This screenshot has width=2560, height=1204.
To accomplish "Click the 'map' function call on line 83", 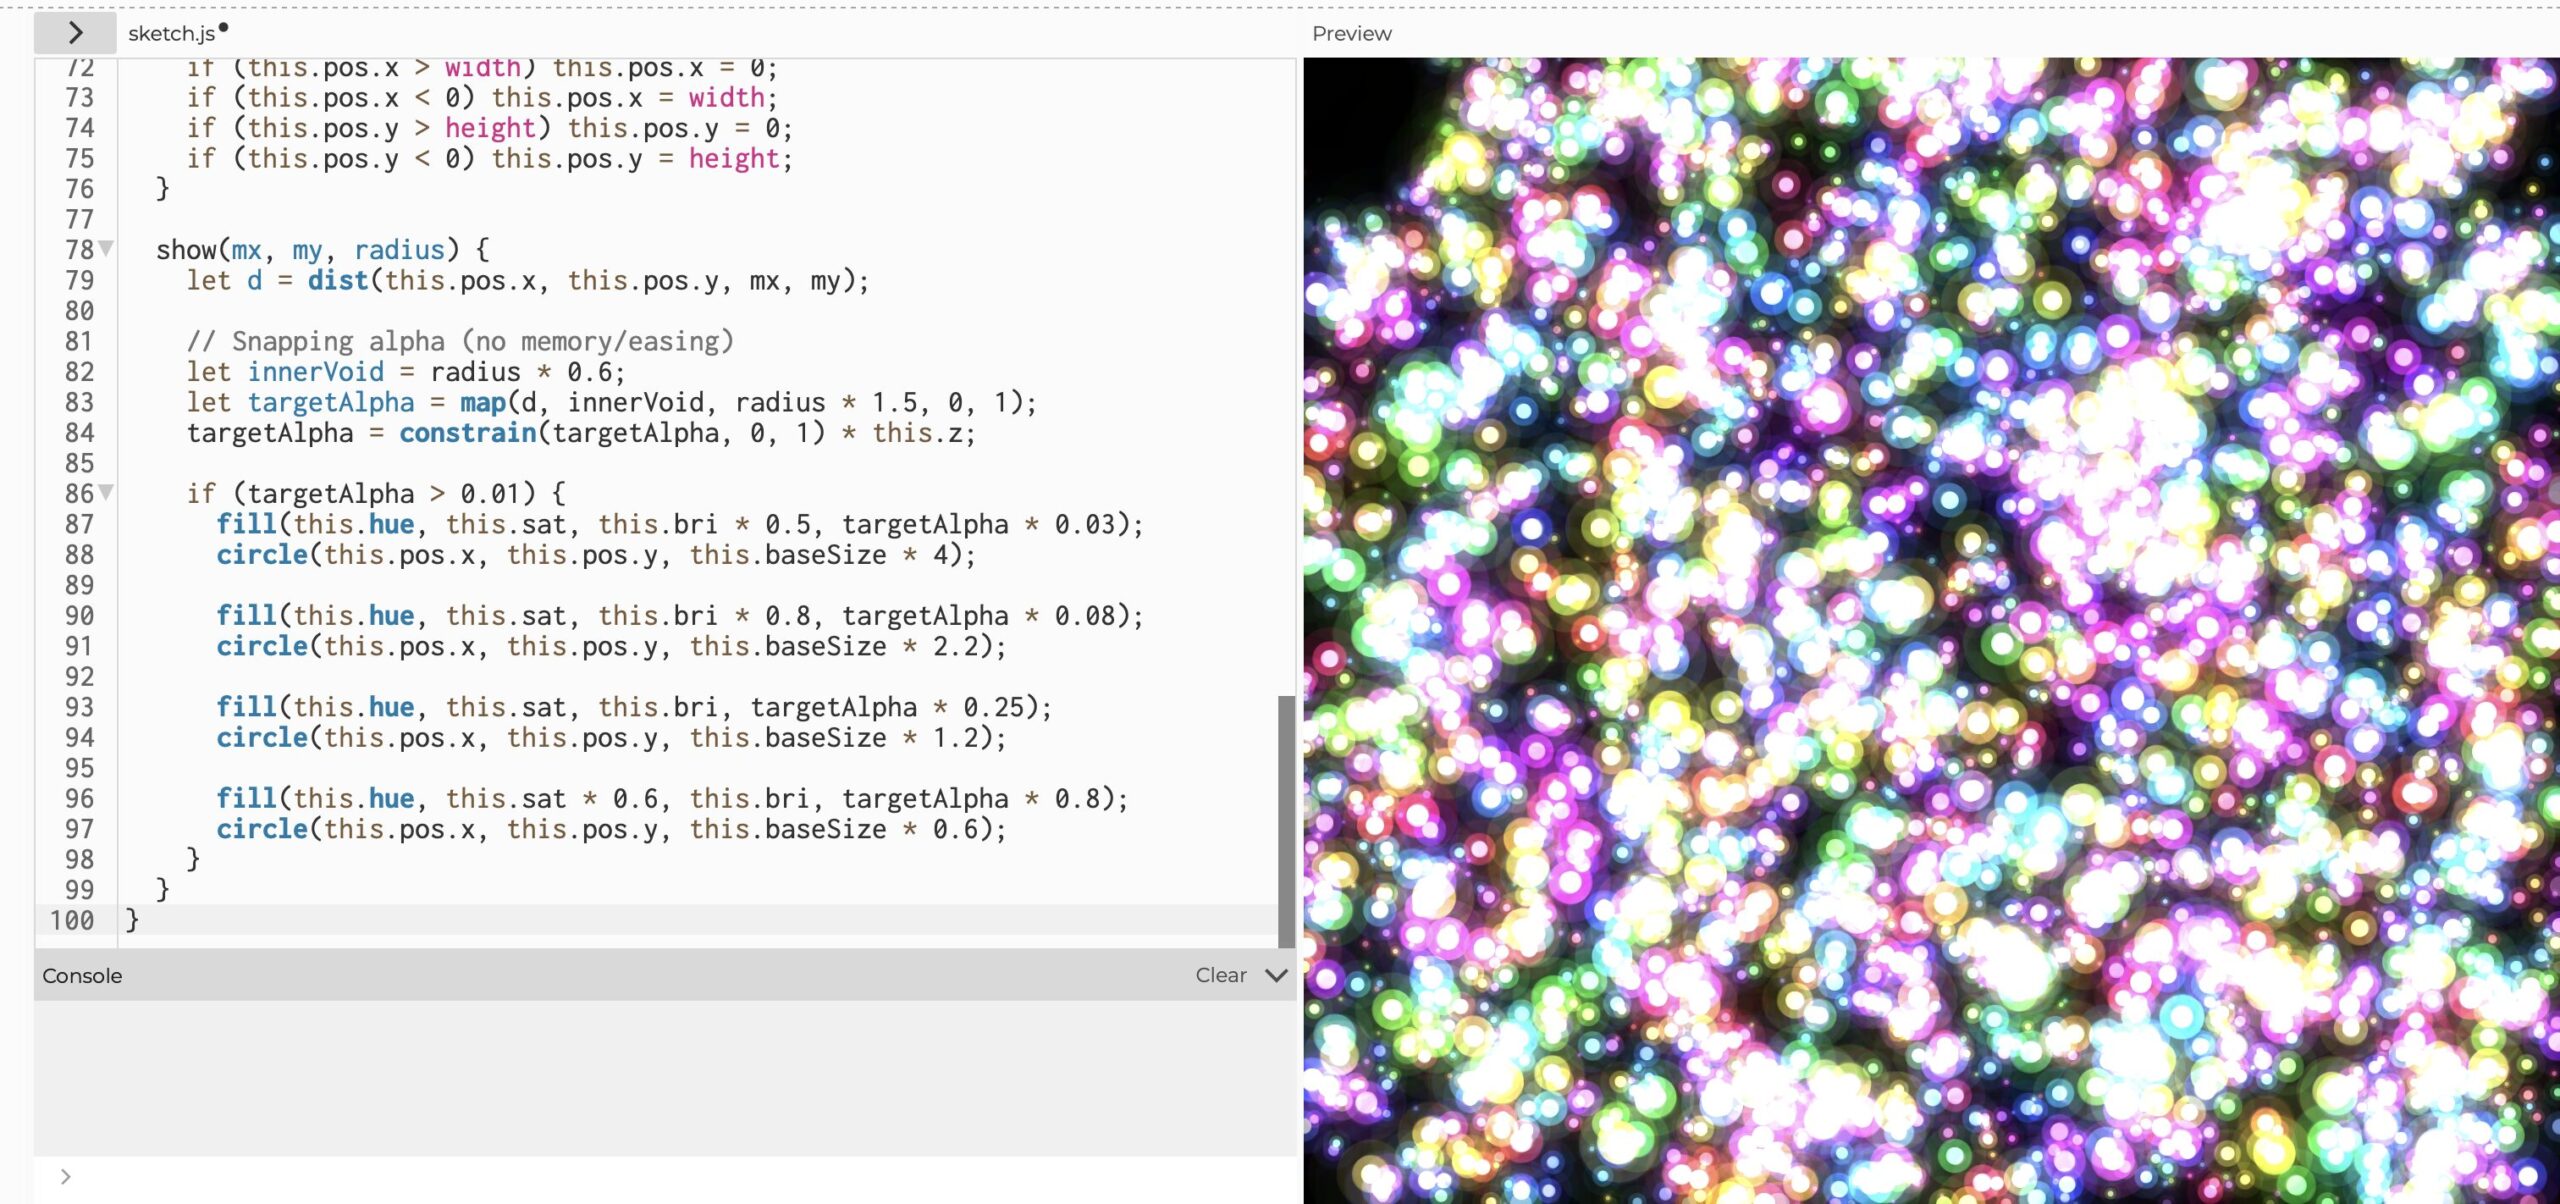I will (482, 402).
